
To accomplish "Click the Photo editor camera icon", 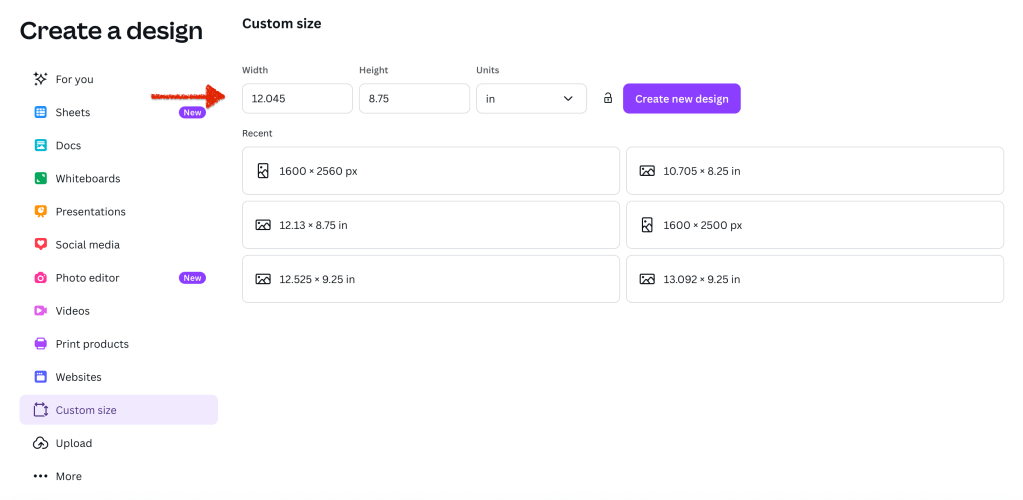I will tap(41, 278).
